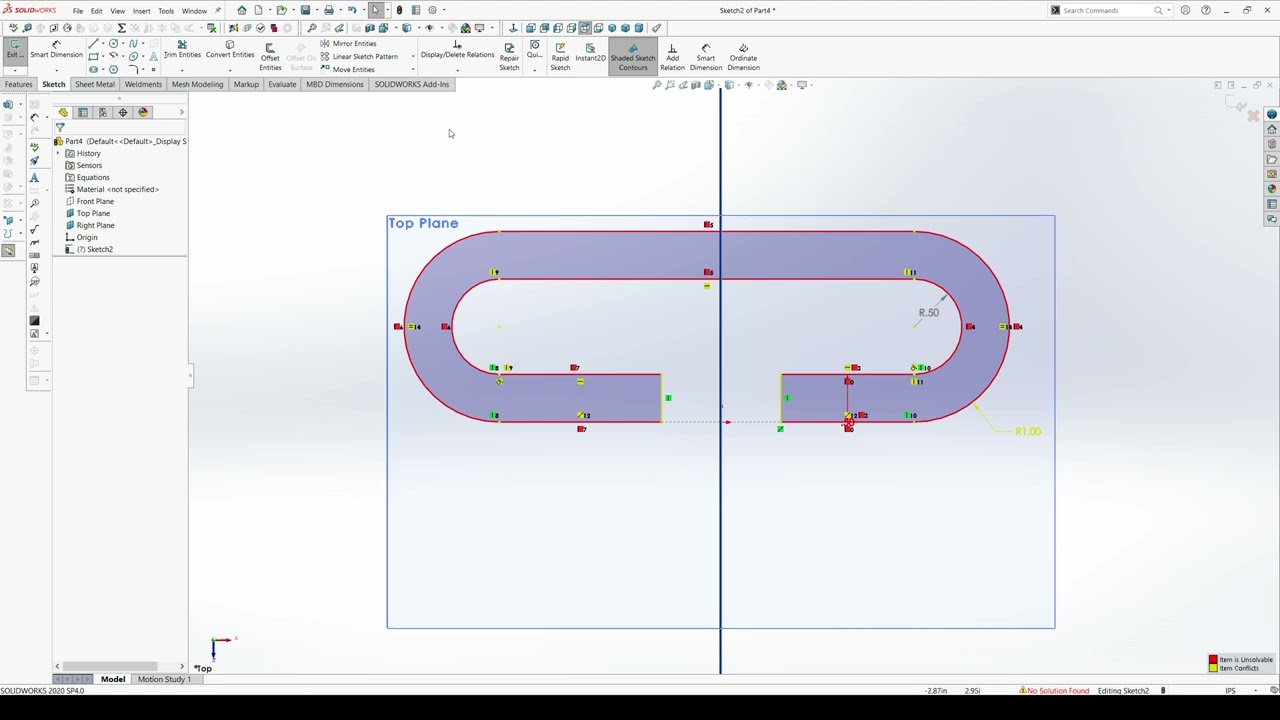Select Sensors in the feature tree
Image resolution: width=1280 pixels, height=720 pixels.
click(89, 165)
